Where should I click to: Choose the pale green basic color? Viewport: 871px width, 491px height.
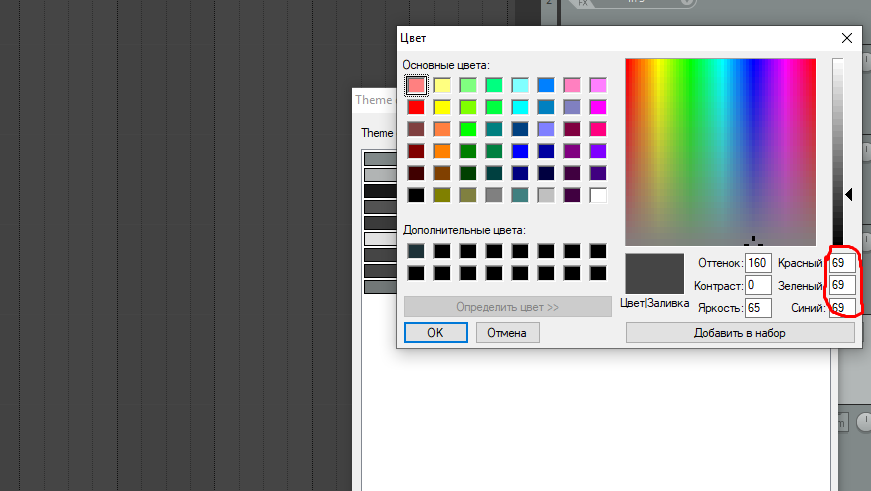(468, 85)
